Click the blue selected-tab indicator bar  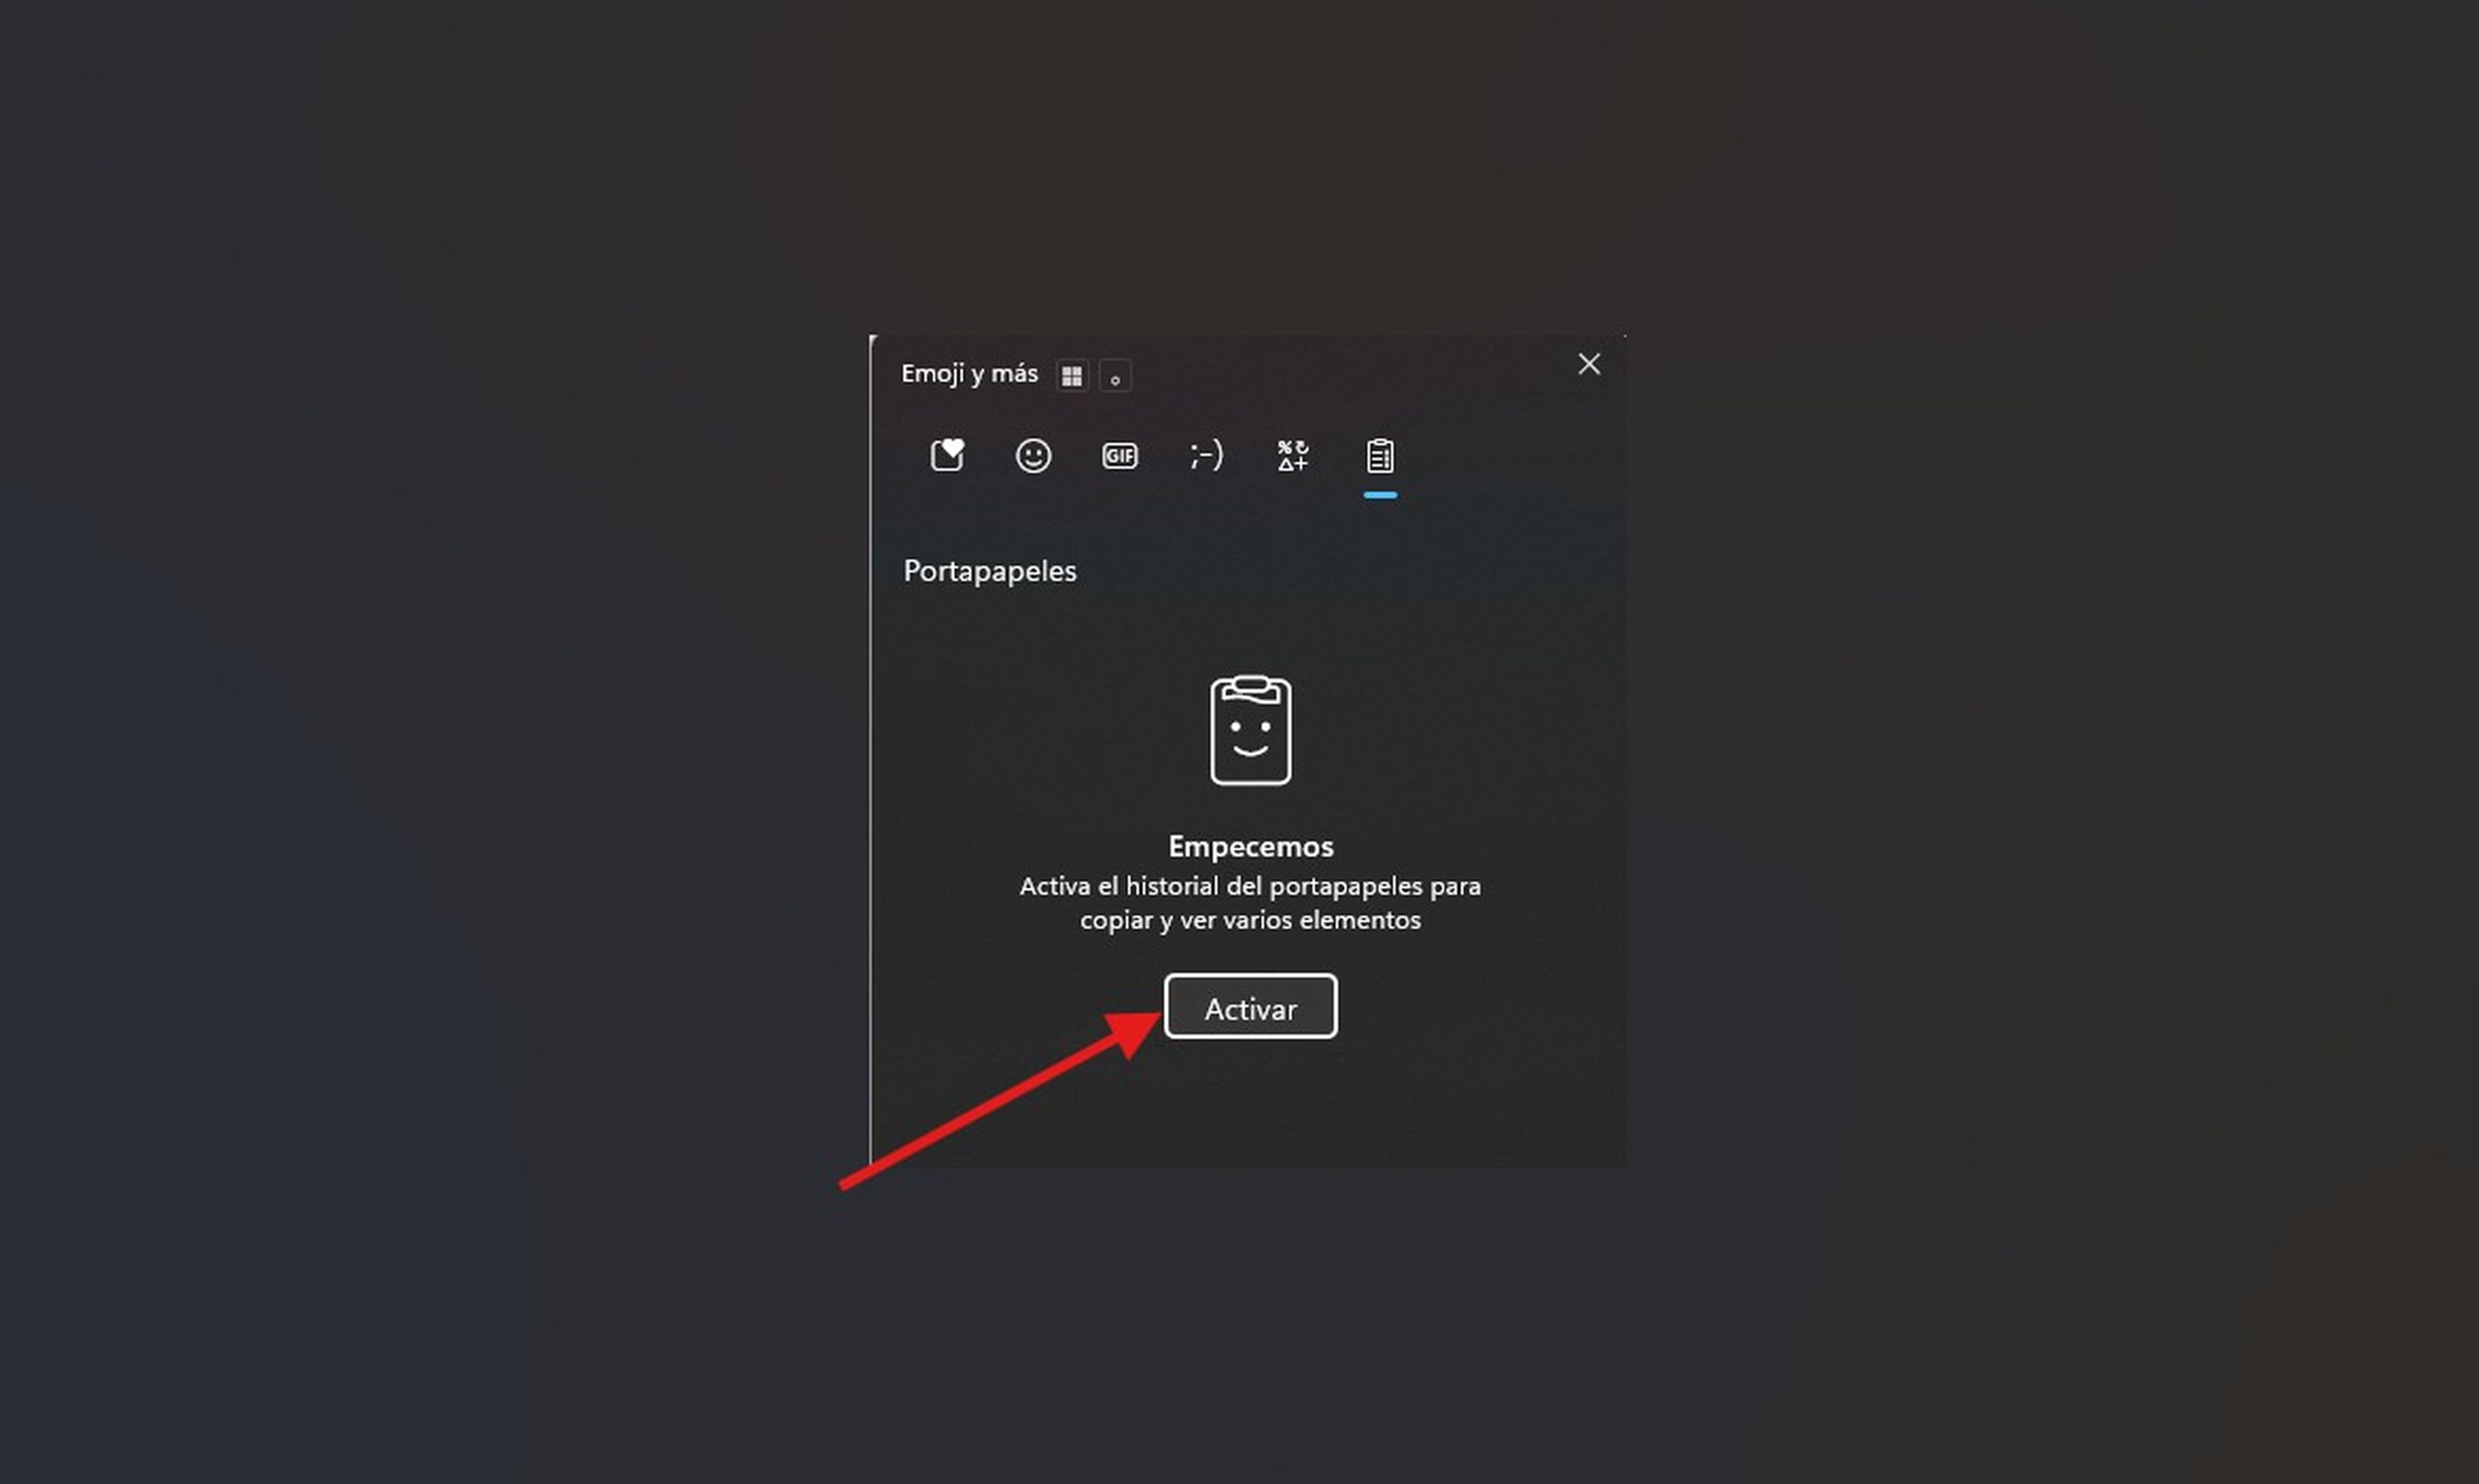coord(1379,494)
